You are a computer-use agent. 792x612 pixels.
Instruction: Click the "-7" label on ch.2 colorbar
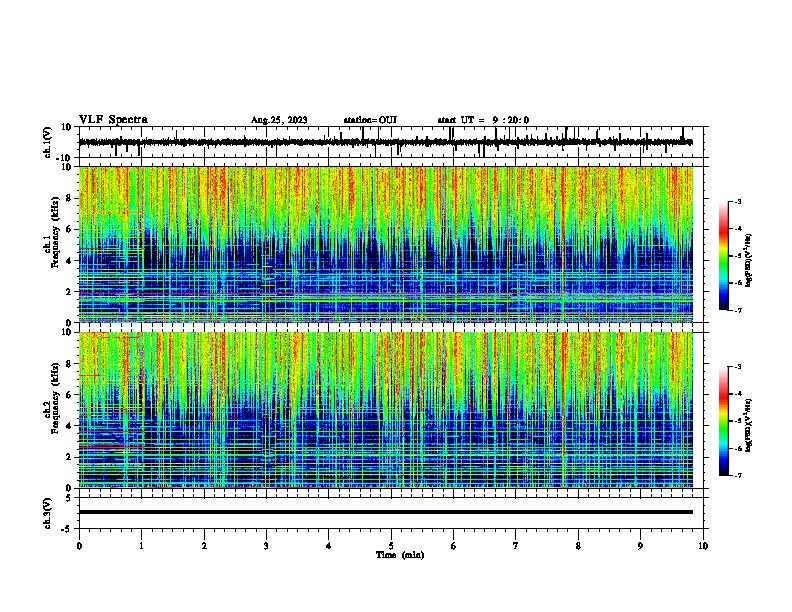(x=738, y=476)
